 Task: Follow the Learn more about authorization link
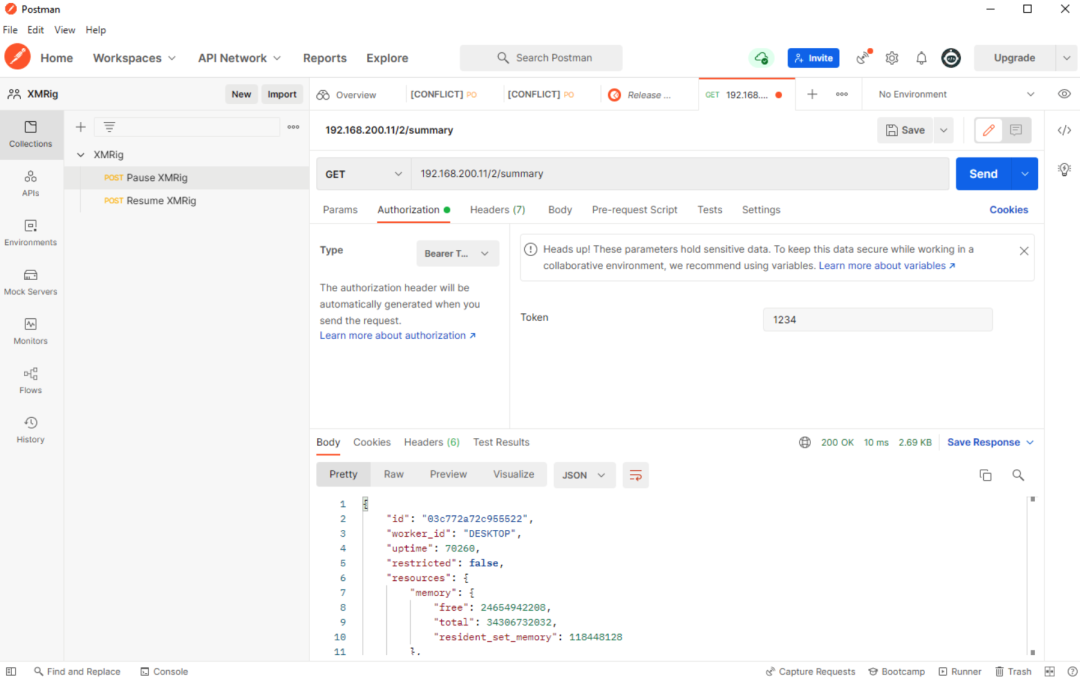coord(397,336)
